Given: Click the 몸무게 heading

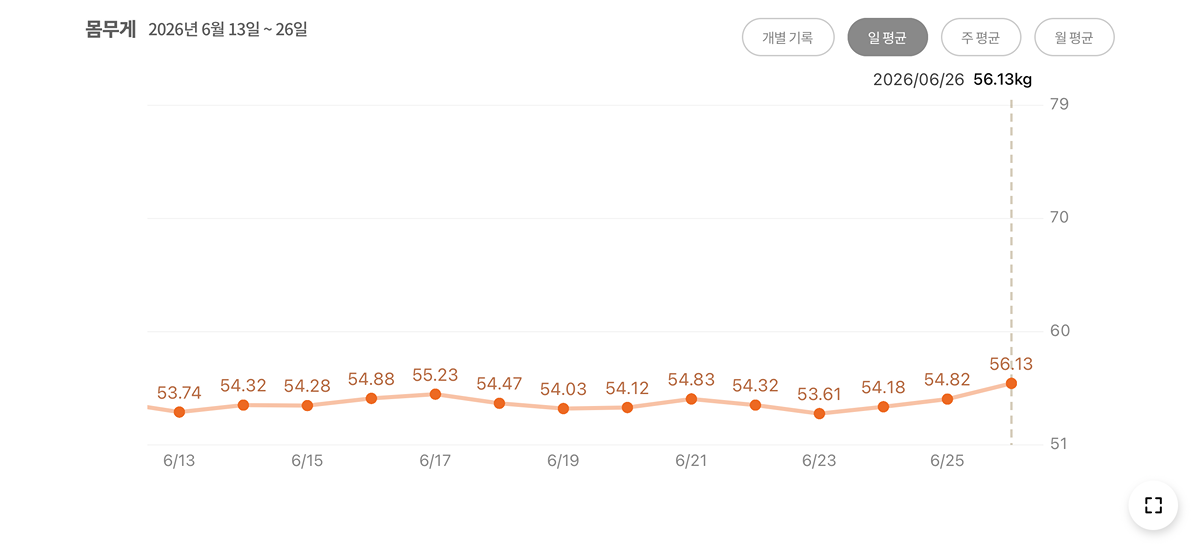Looking at the screenshot, I should pyautogui.click(x=111, y=29).
